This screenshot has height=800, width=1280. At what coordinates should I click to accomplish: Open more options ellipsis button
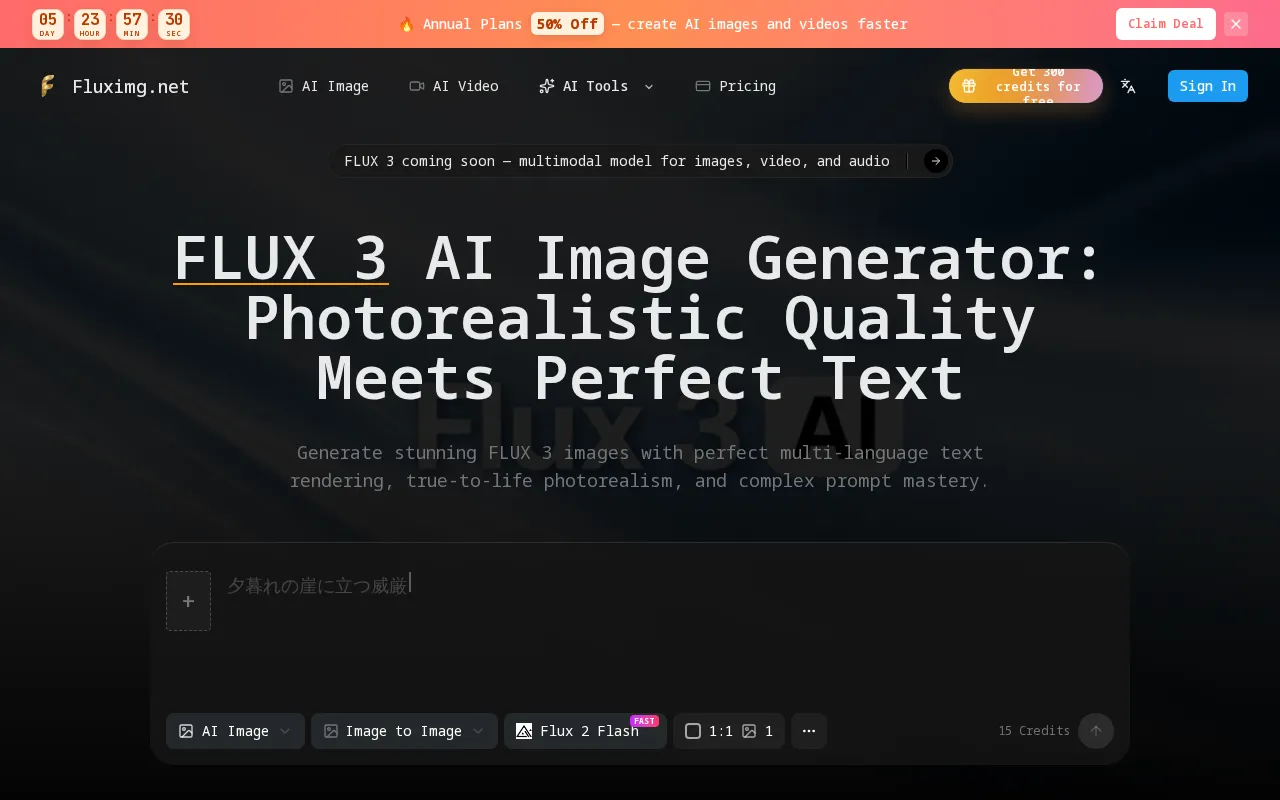pyautogui.click(x=809, y=731)
